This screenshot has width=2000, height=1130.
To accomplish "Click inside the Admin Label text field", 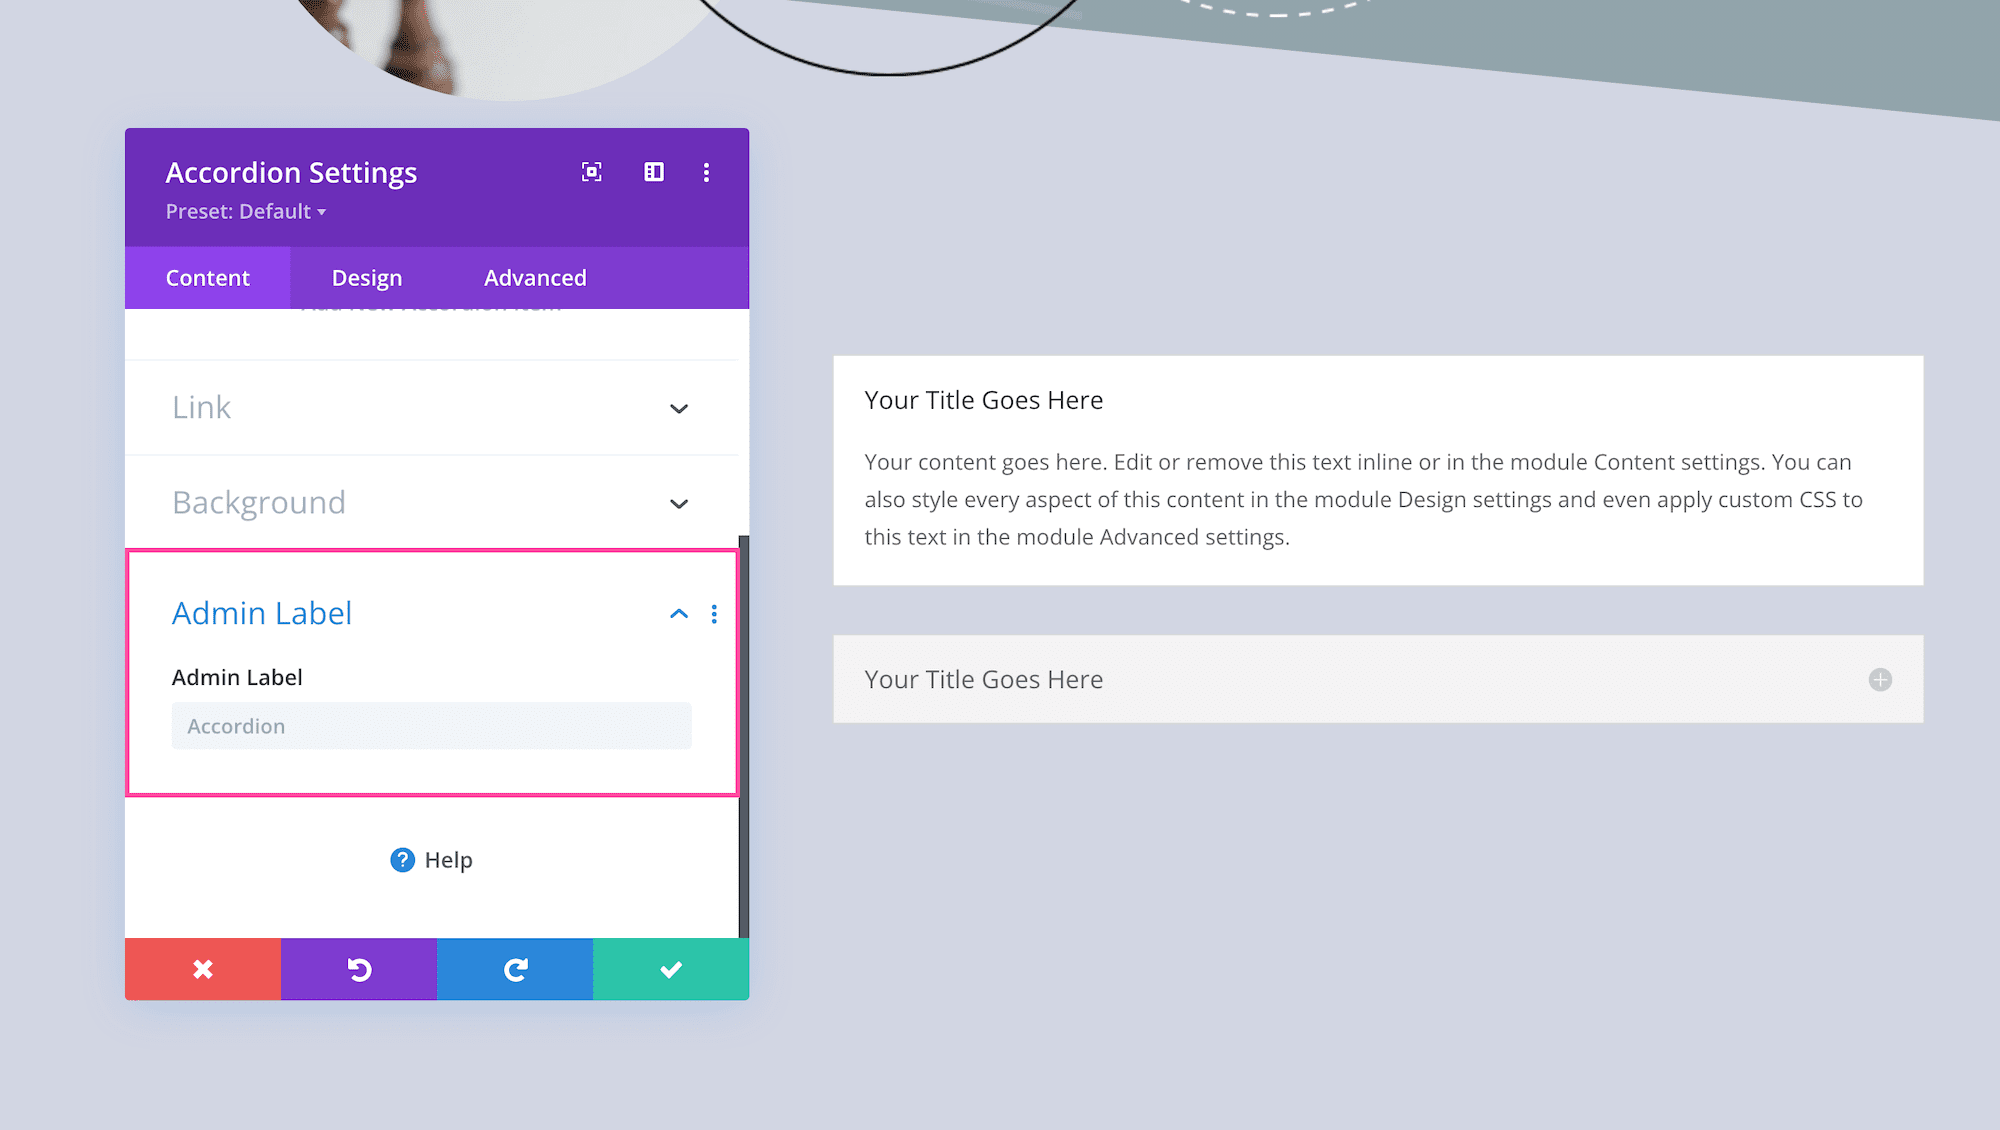I will (x=431, y=725).
